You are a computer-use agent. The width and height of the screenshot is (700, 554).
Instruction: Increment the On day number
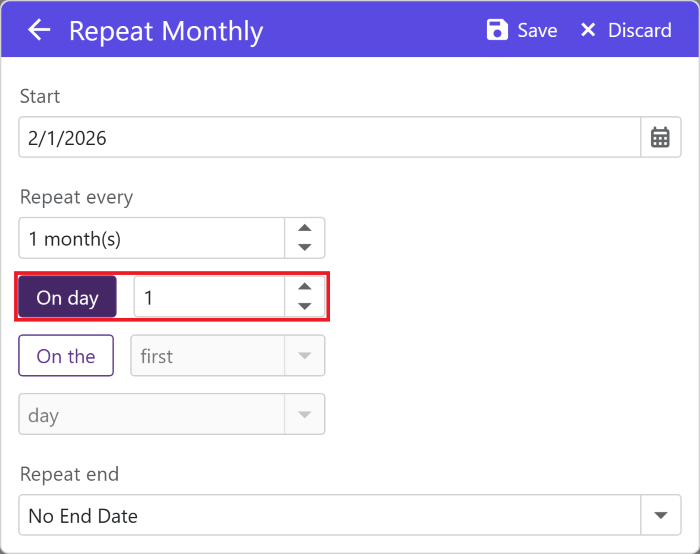[305, 287]
